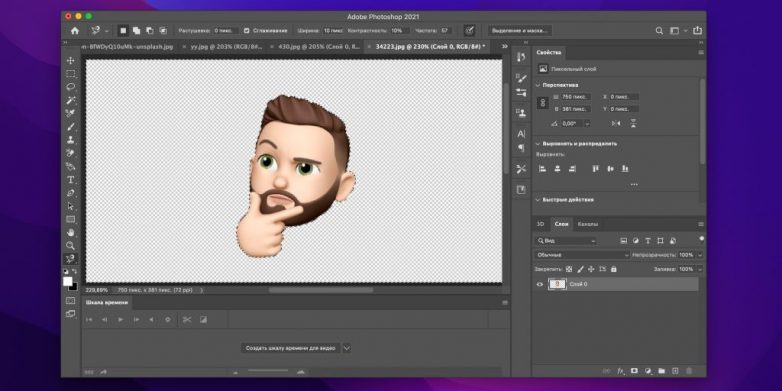Open the rotation angle dropdown
Image resolution: width=782 pixels, height=391 pixels.
coord(587,123)
